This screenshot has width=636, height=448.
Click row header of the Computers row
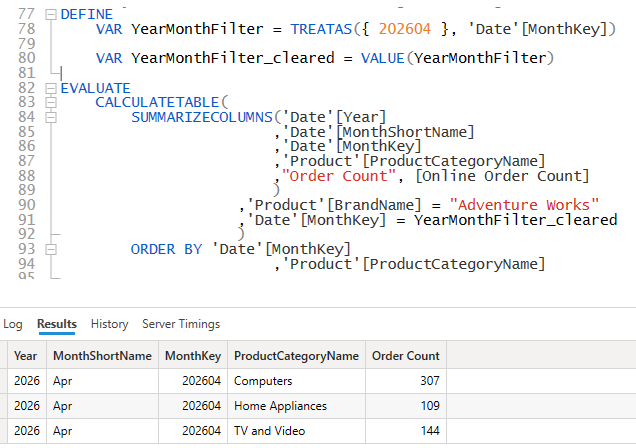click(4, 381)
